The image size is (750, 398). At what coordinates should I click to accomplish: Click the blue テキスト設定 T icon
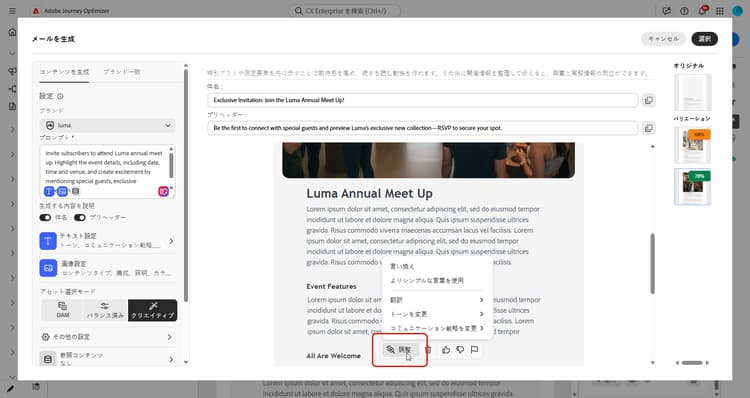click(48, 241)
